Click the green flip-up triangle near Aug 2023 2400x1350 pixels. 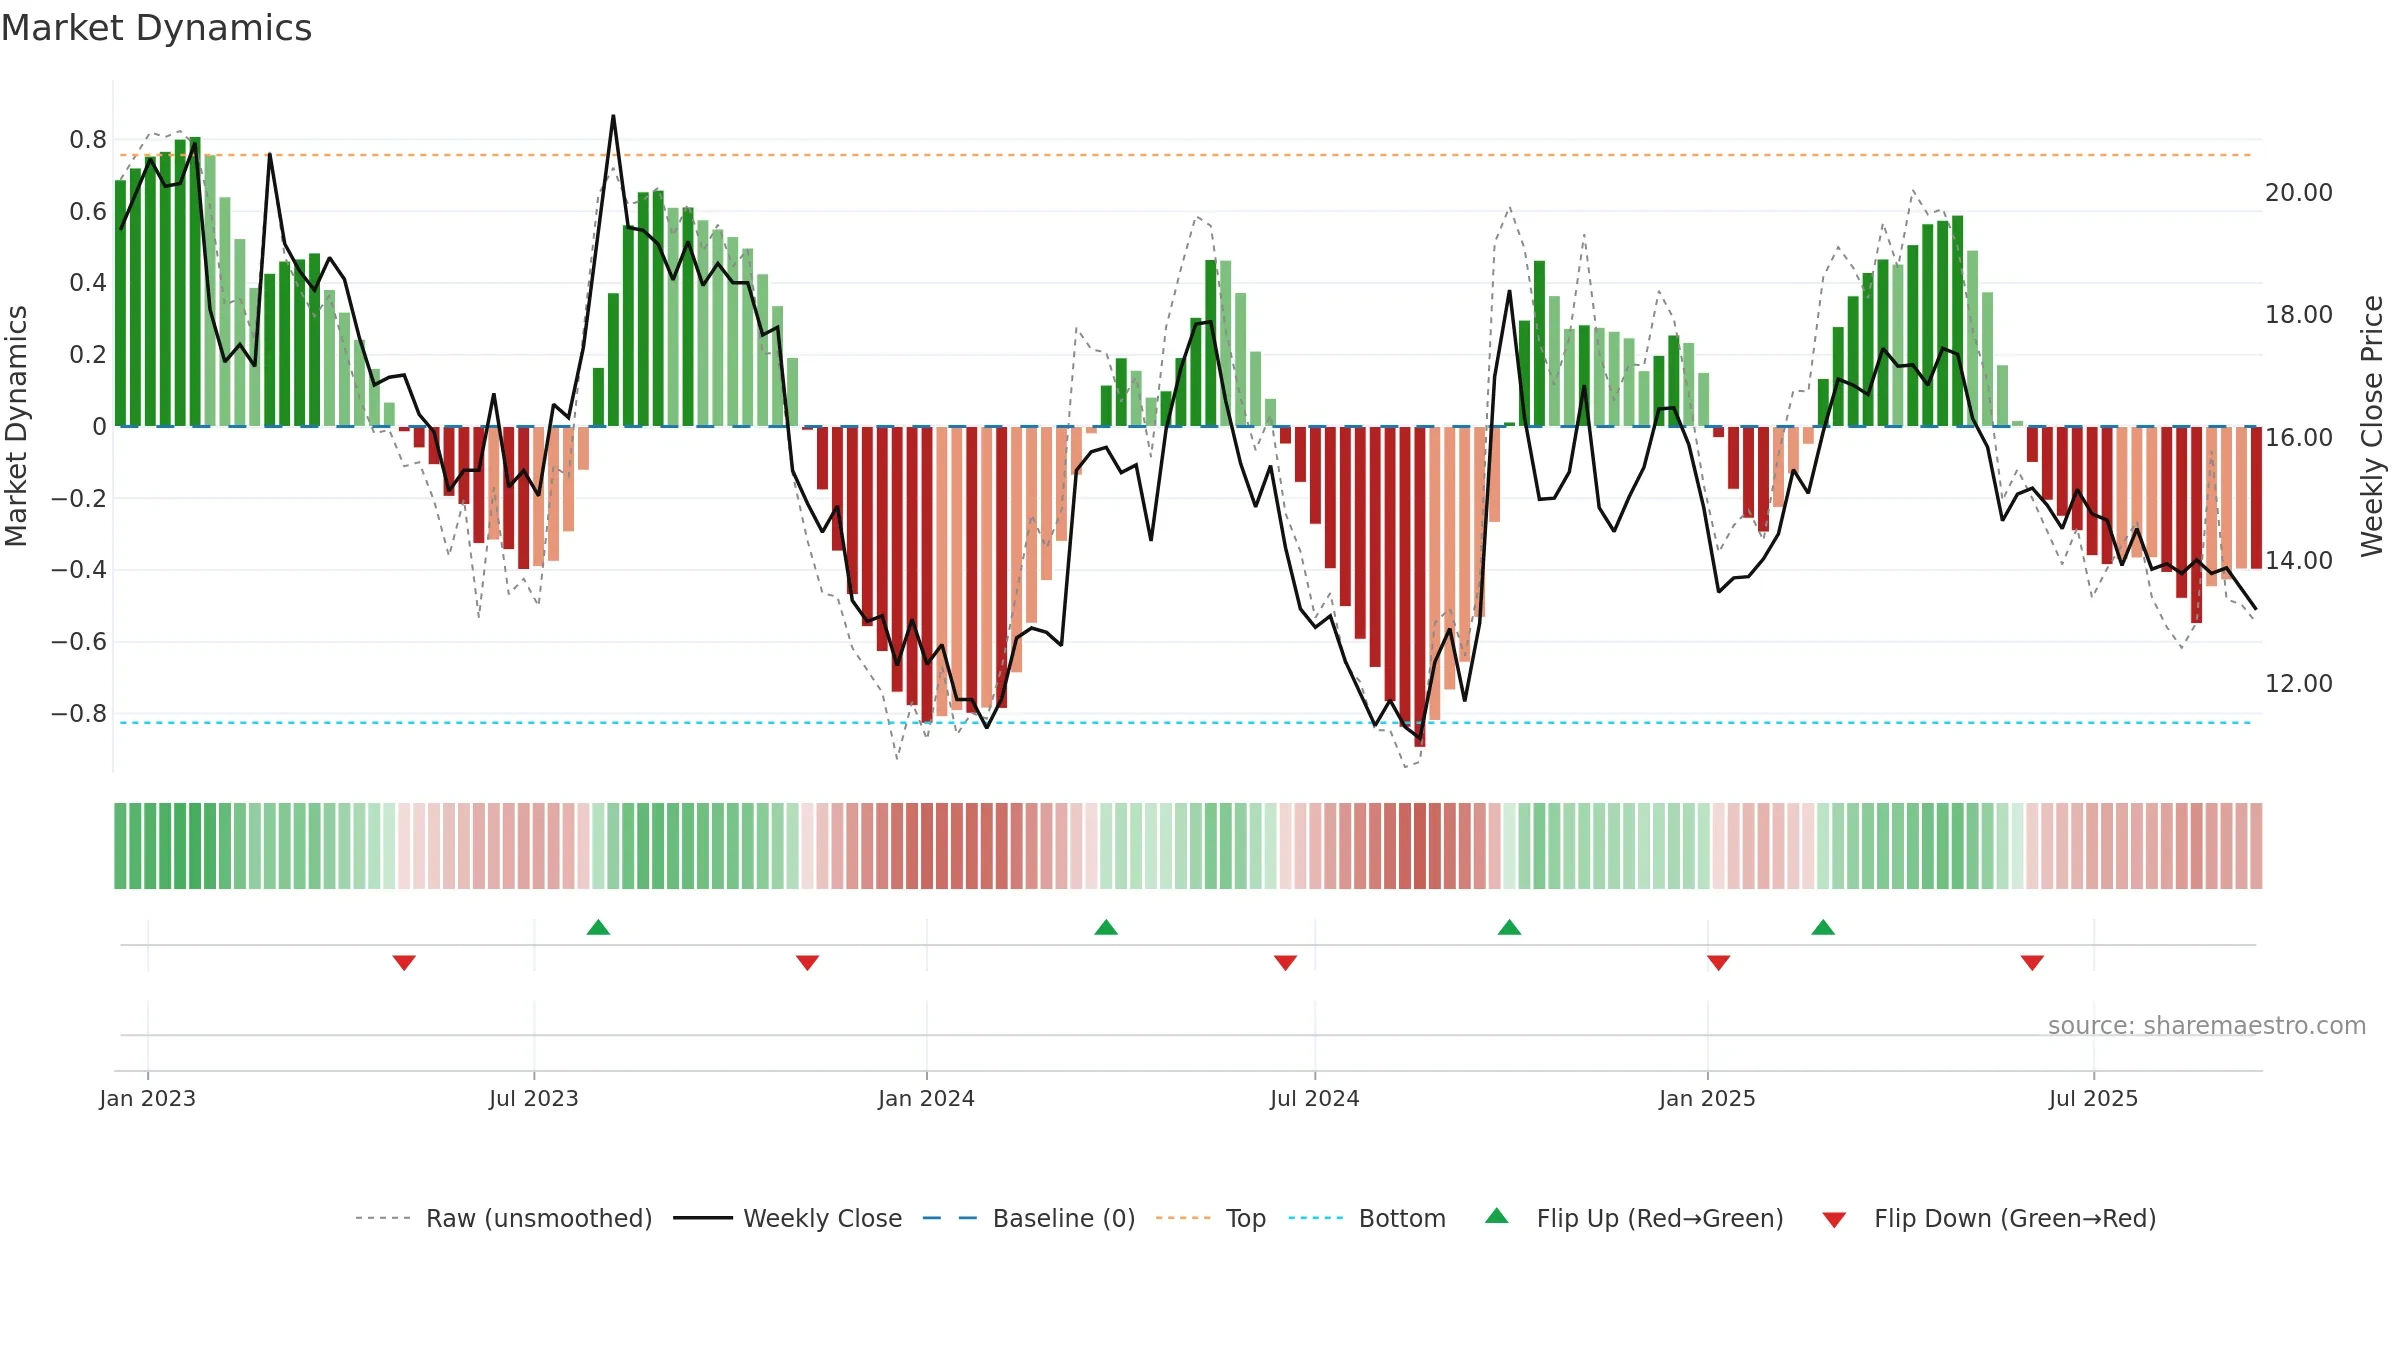coord(598,927)
